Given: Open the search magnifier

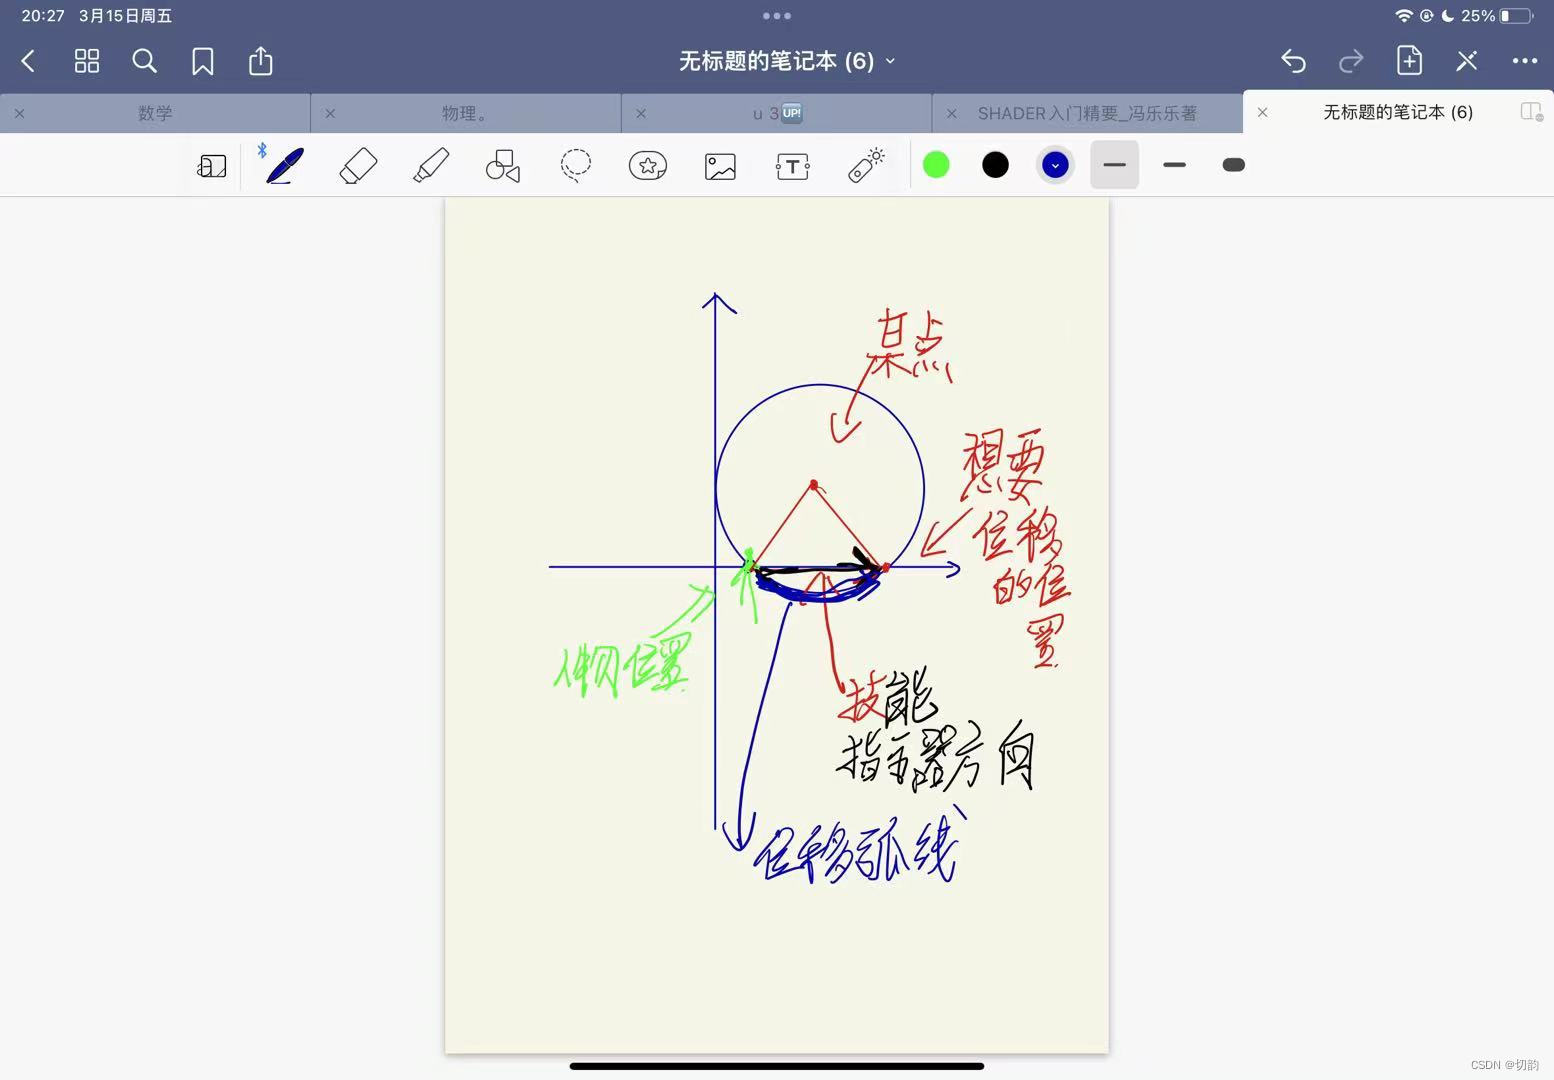Looking at the screenshot, I should [x=145, y=61].
